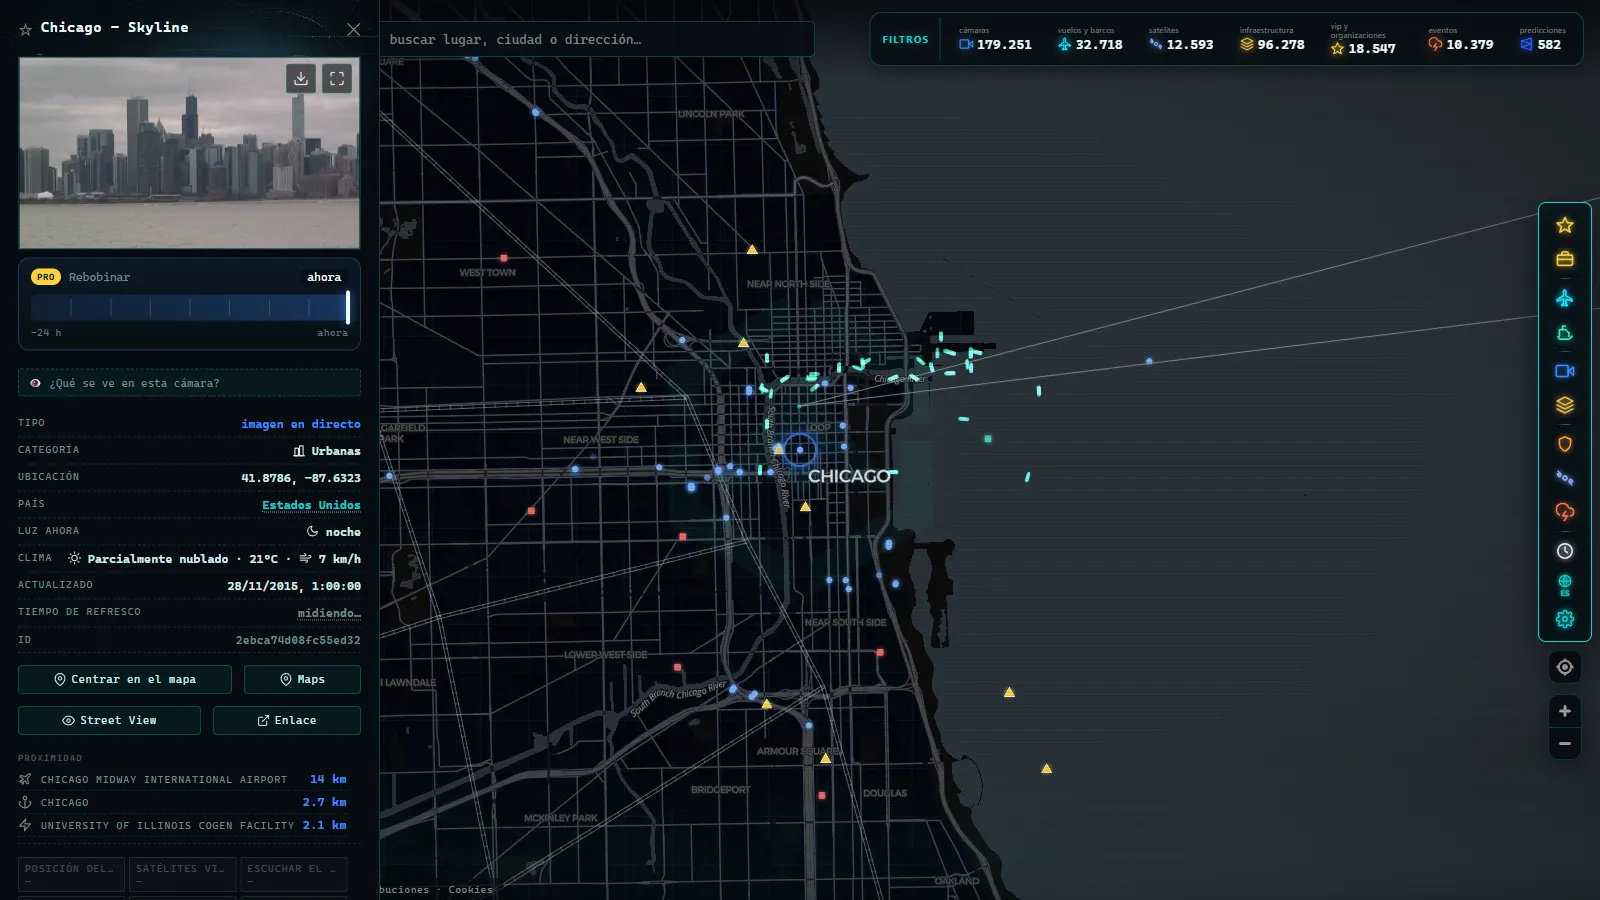Open Chicago Midway International Airport proximity row
This screenshot has width=1600, height=900.
point(183,779)
